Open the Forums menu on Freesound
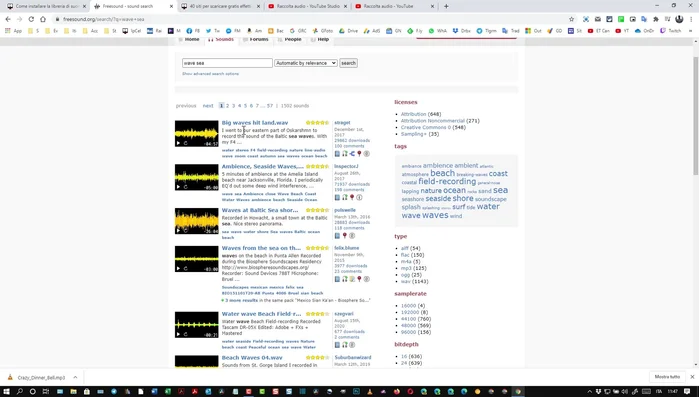This screenshot has height=397, width=699. pyautogui.click(x=255, y=40)
